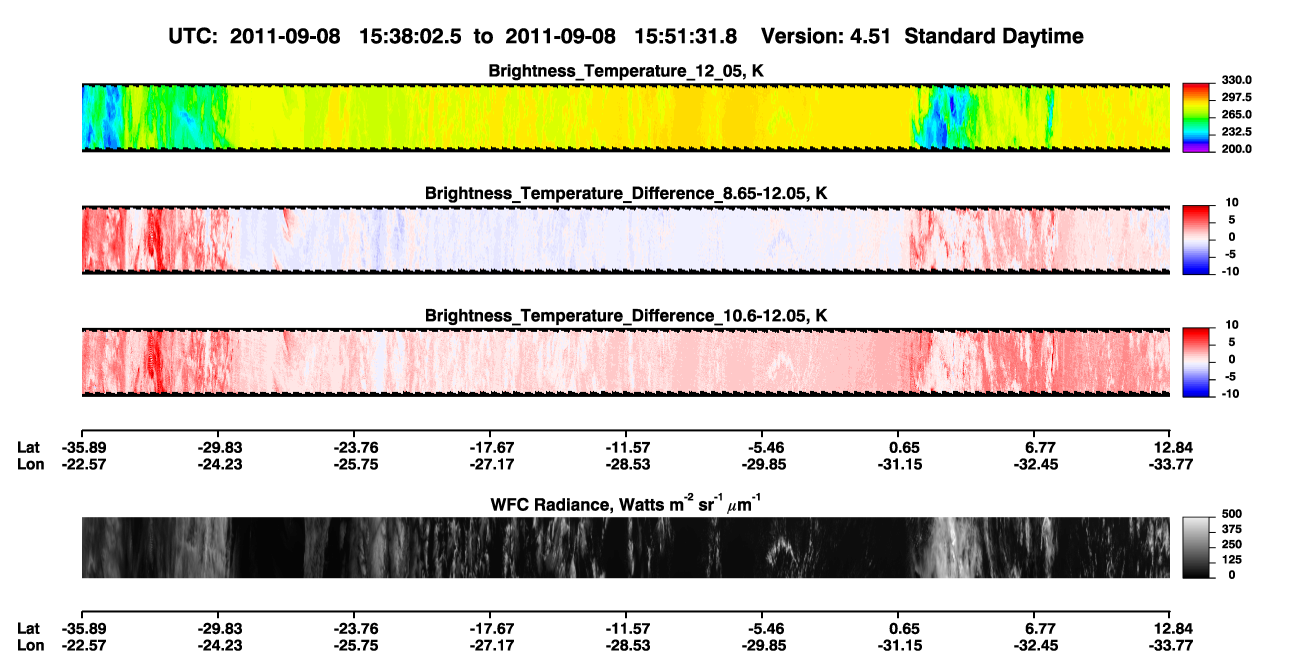Viewport: 1300px width, 667px height.
Task: Click the rainbow colorbar for brightness temperature
Action: 1196,116
